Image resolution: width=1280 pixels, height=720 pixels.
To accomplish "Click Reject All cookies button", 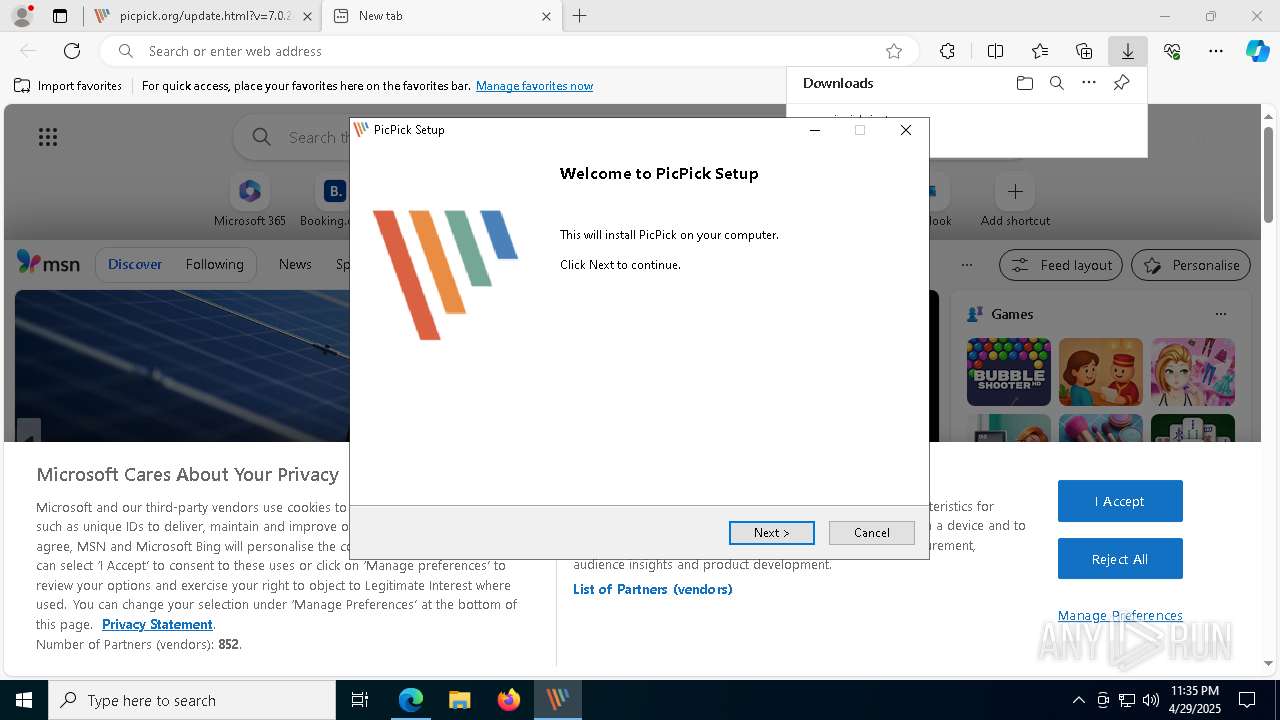I will (x=1120, y=559).
